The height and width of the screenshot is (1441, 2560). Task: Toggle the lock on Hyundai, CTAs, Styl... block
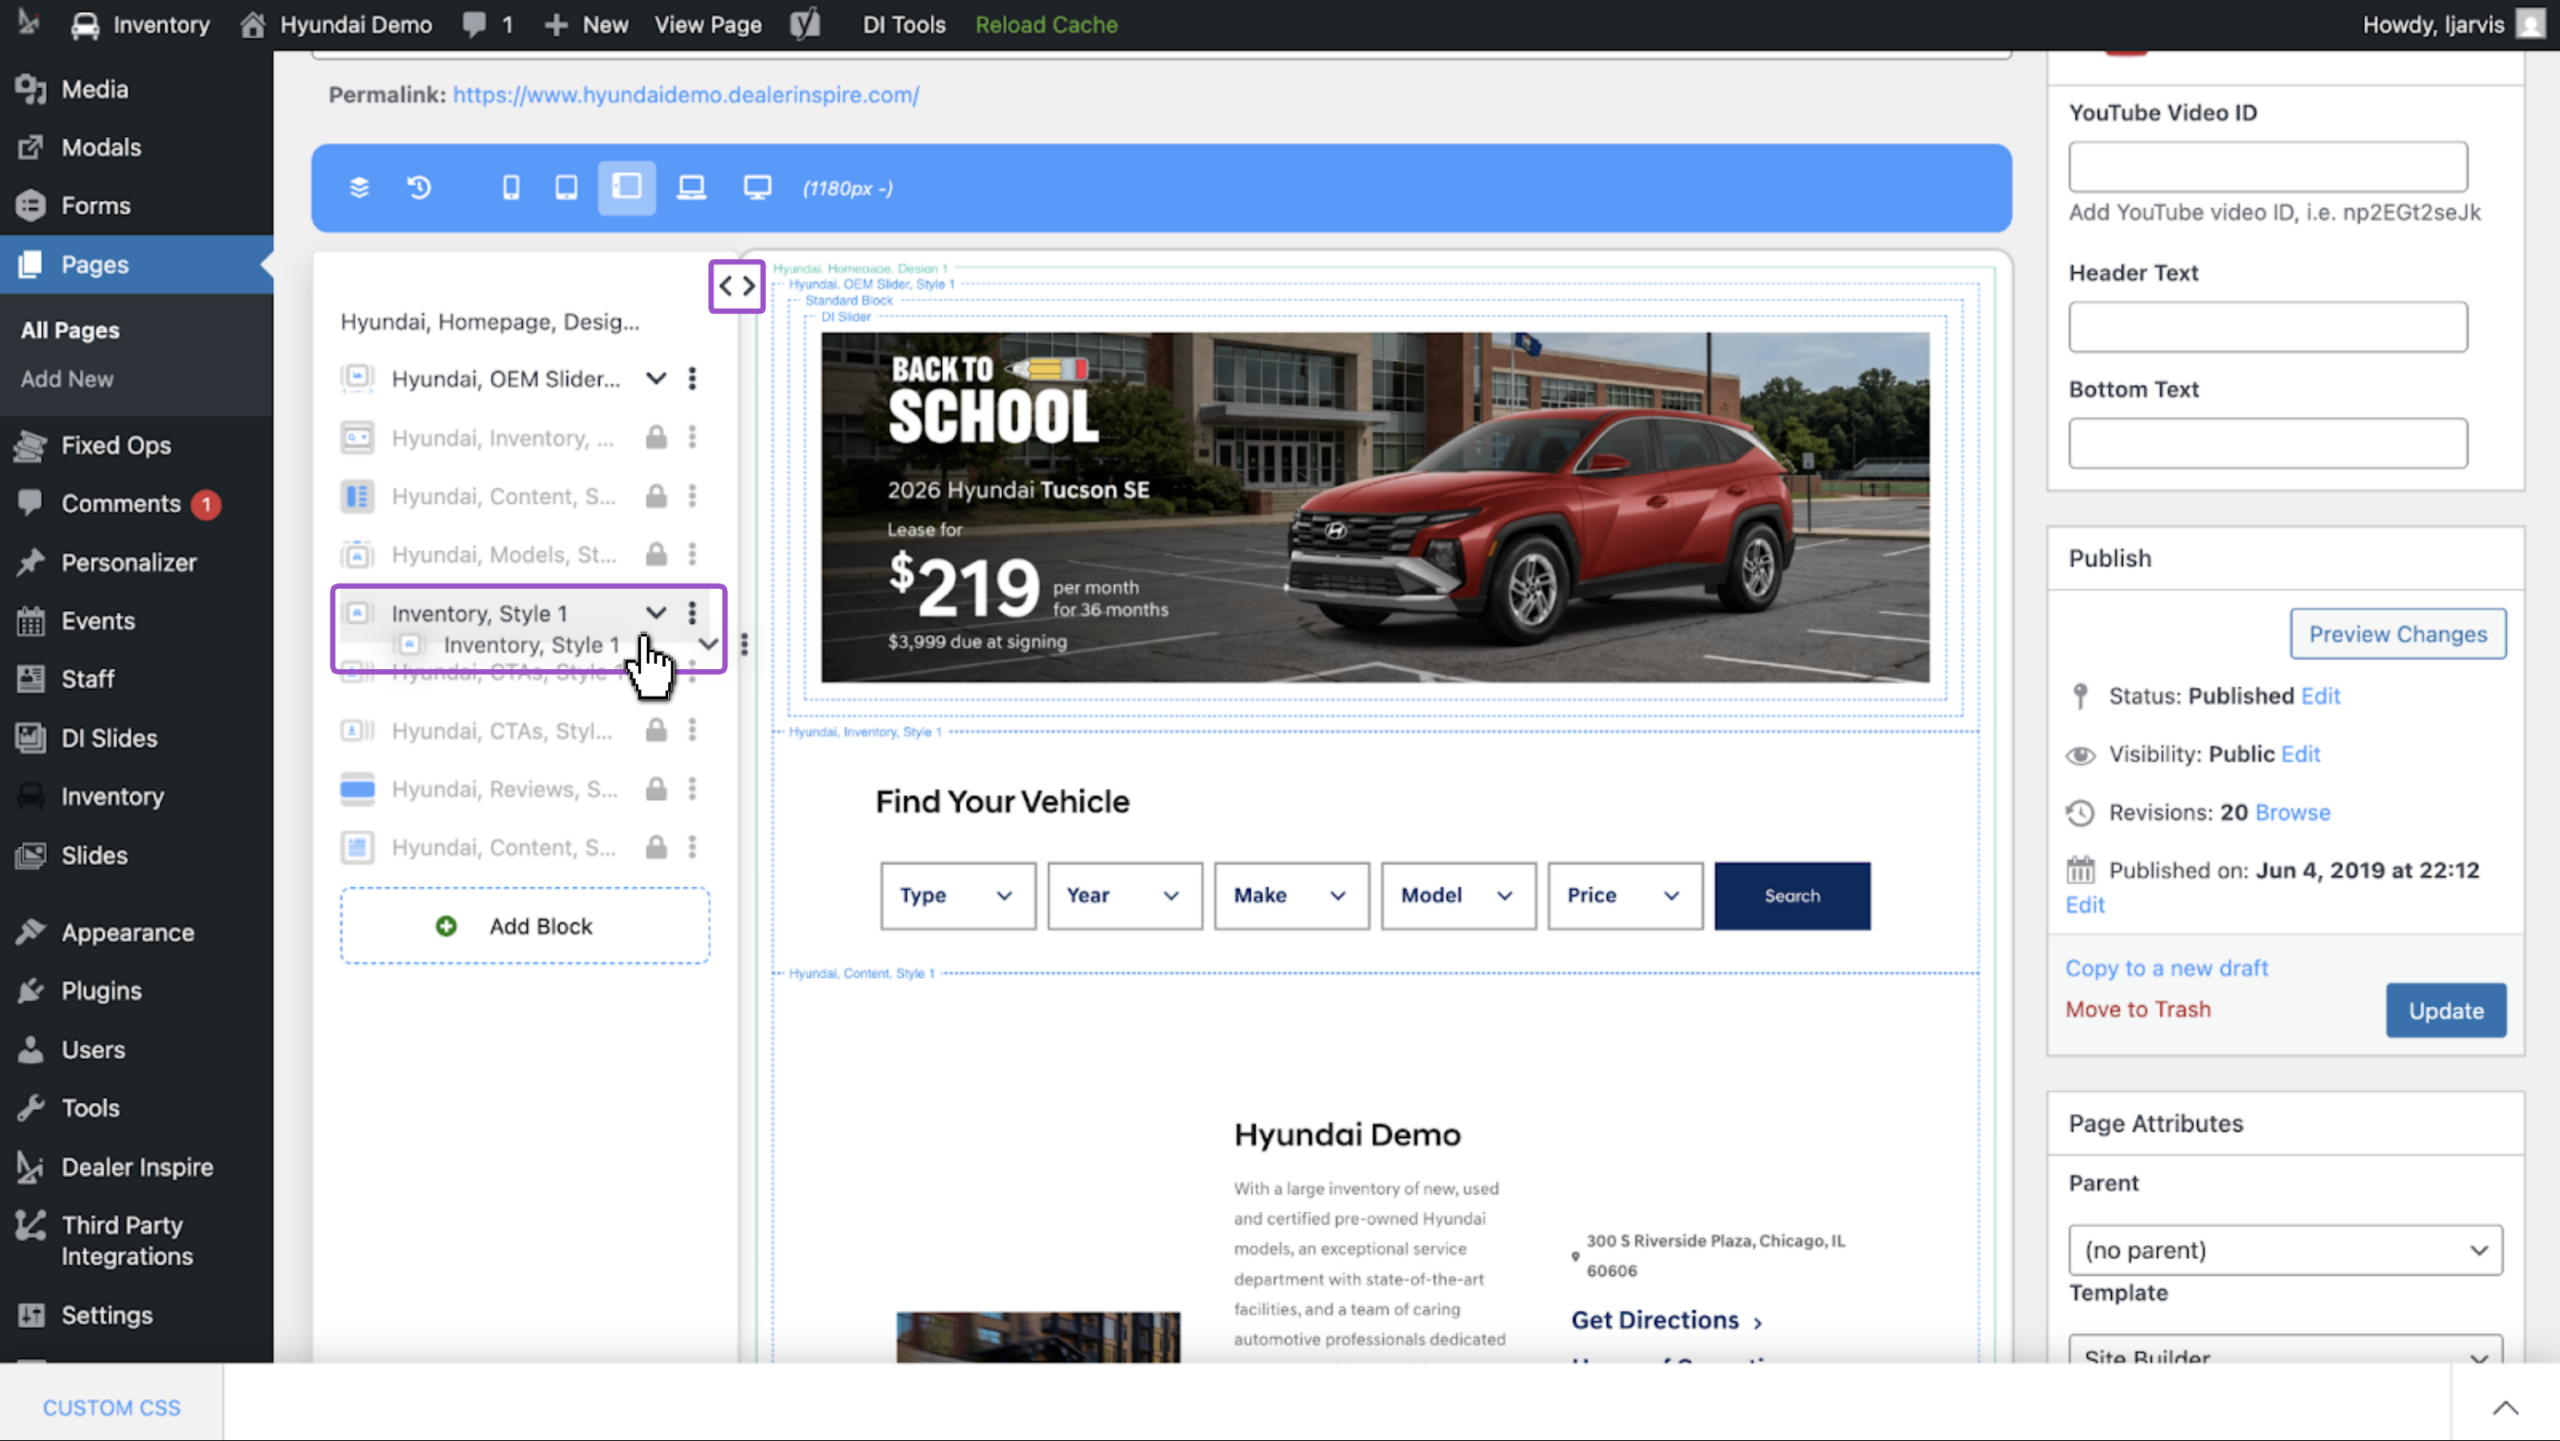[x=656, y=730]
